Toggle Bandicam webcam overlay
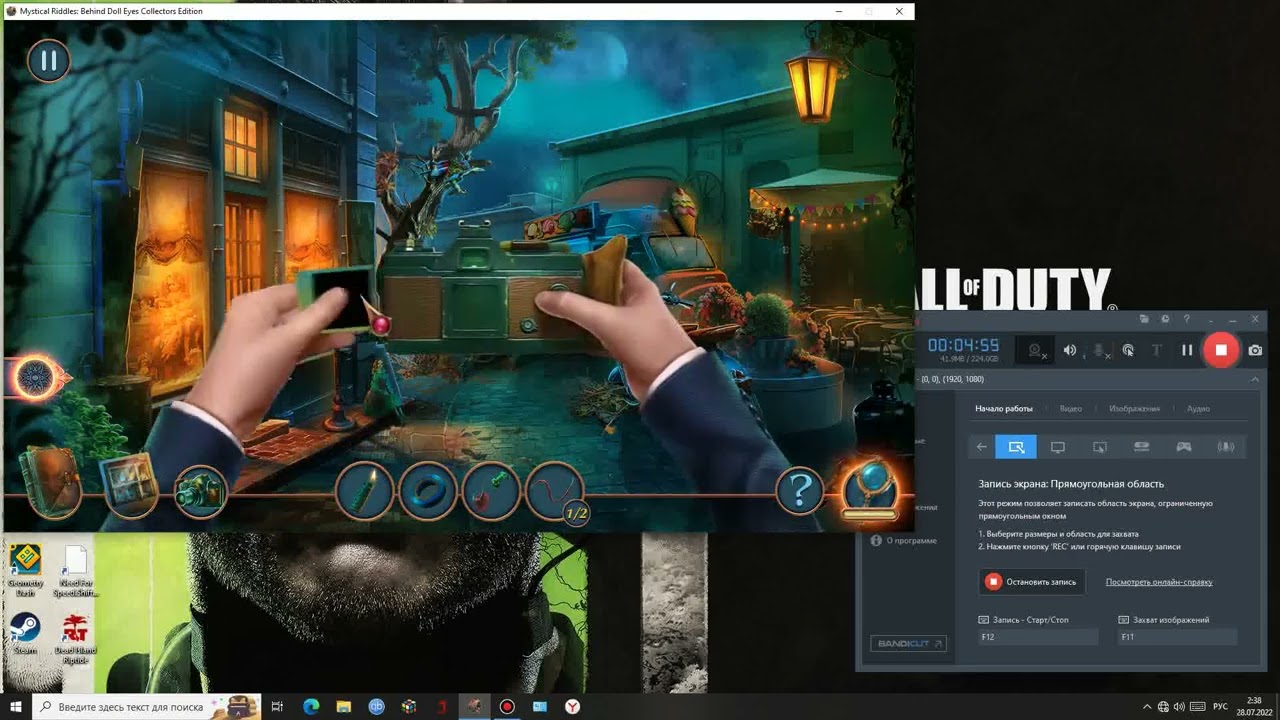This screenshot has width=1280, height=720. point(1035,350)
